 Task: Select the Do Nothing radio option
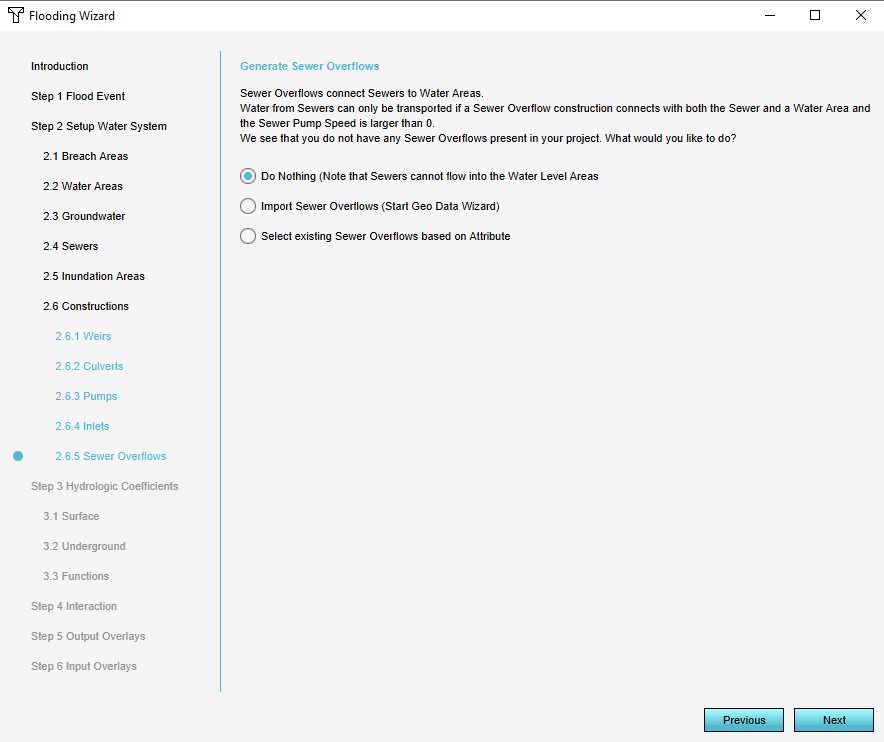pyautogui.click(x=248, y=176)
